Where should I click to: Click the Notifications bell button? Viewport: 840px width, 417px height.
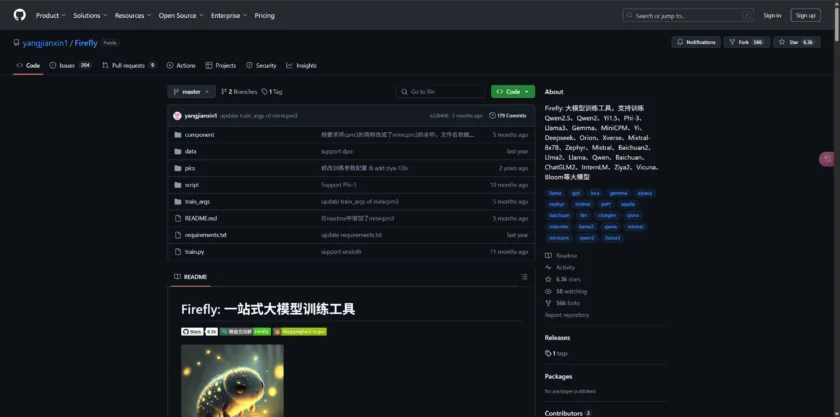pyautogui.click(x=695, y=42)
